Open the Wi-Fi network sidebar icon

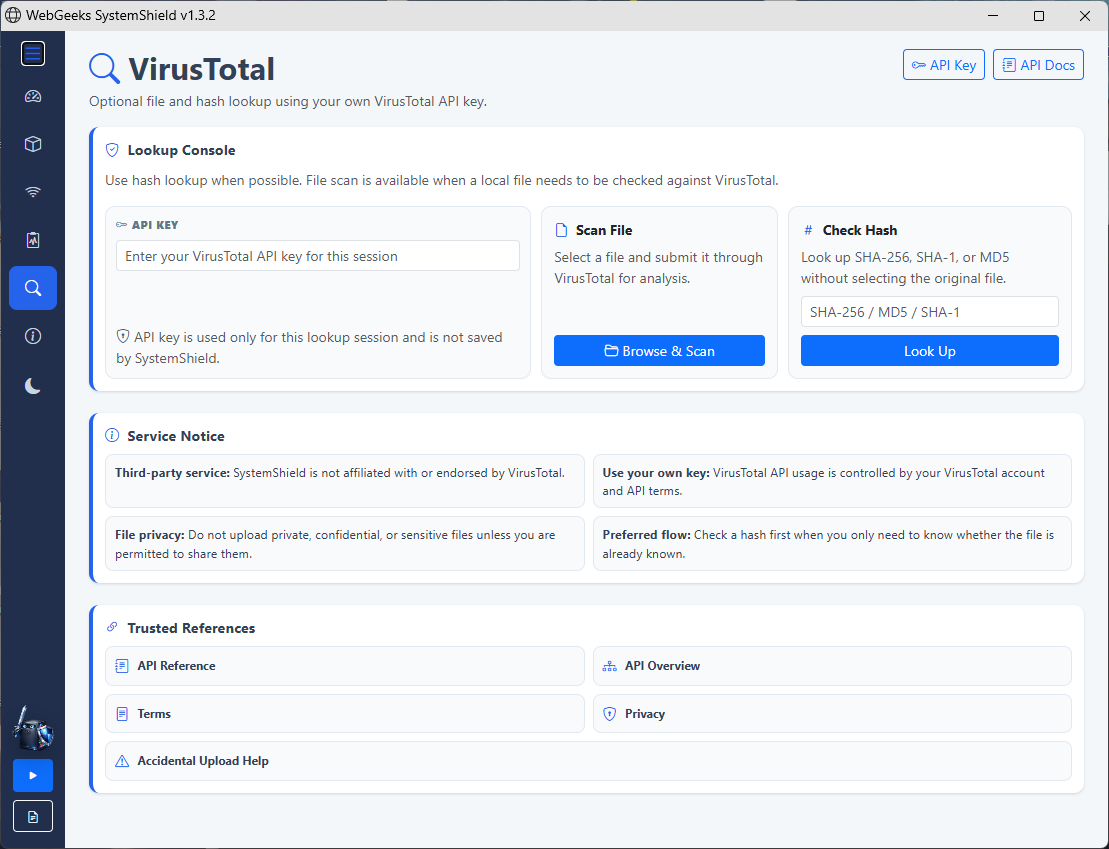tap(33, 192)
